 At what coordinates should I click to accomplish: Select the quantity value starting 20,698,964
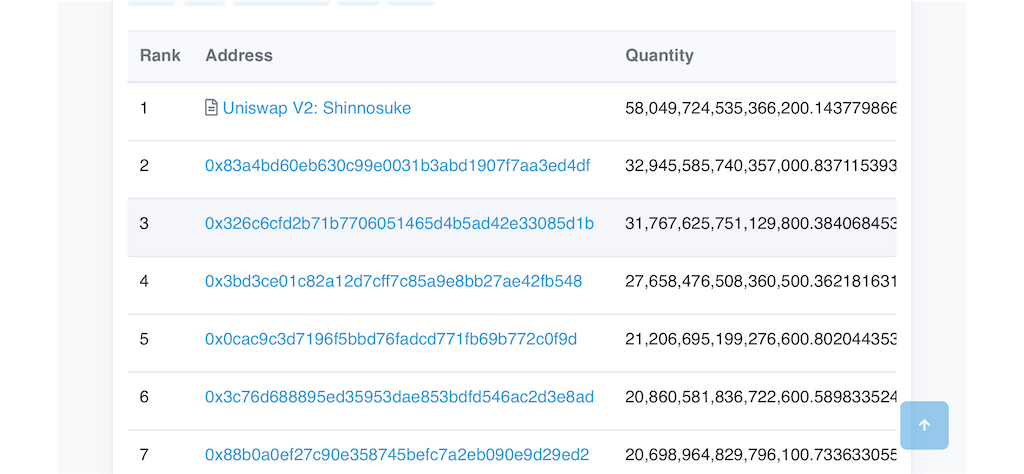click(x=761, y=455)
